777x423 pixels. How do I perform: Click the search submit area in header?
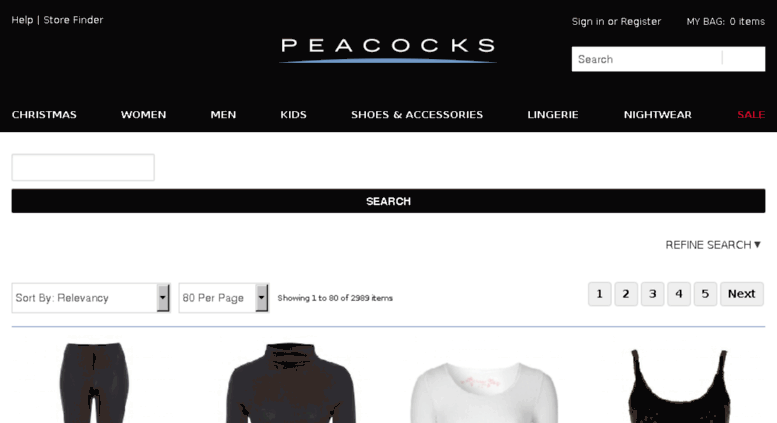[743, 59]
